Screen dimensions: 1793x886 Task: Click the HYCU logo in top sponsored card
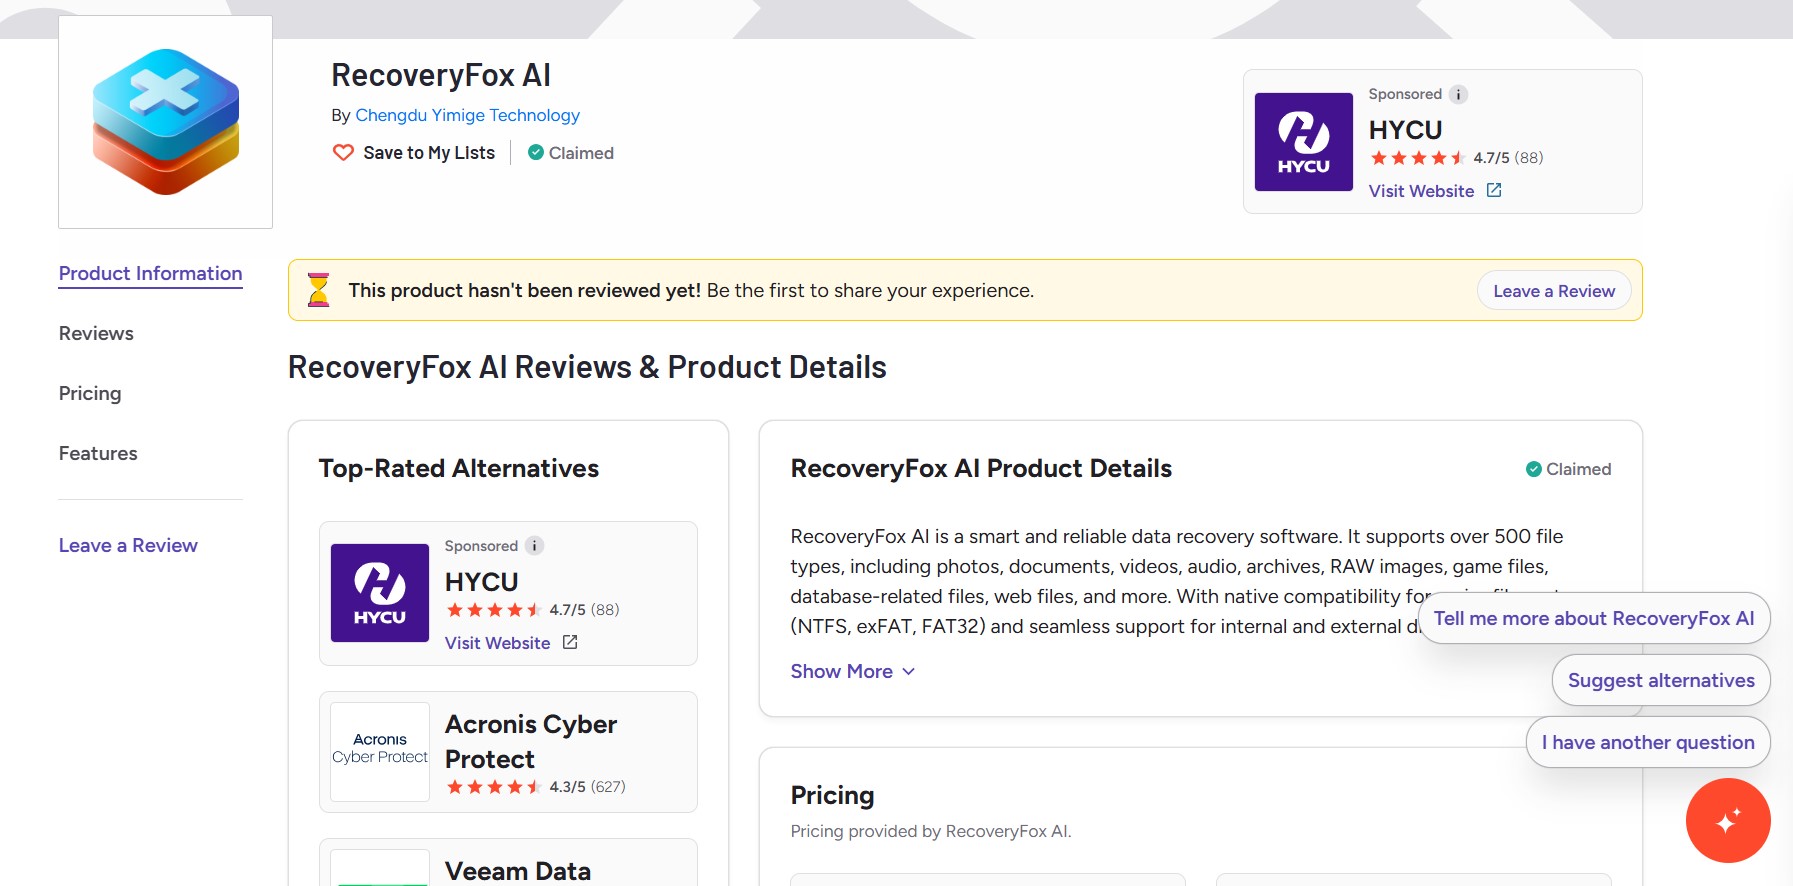[1304, 142]
